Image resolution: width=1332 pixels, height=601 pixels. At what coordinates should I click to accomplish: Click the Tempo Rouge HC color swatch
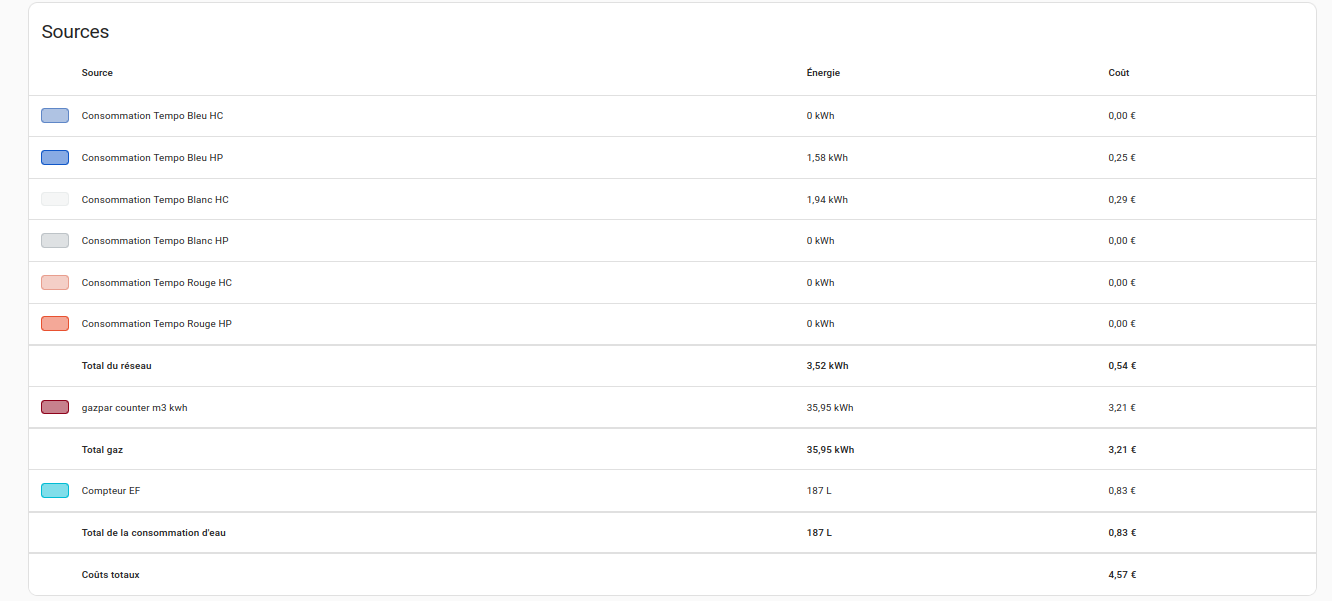click(55, 283)
